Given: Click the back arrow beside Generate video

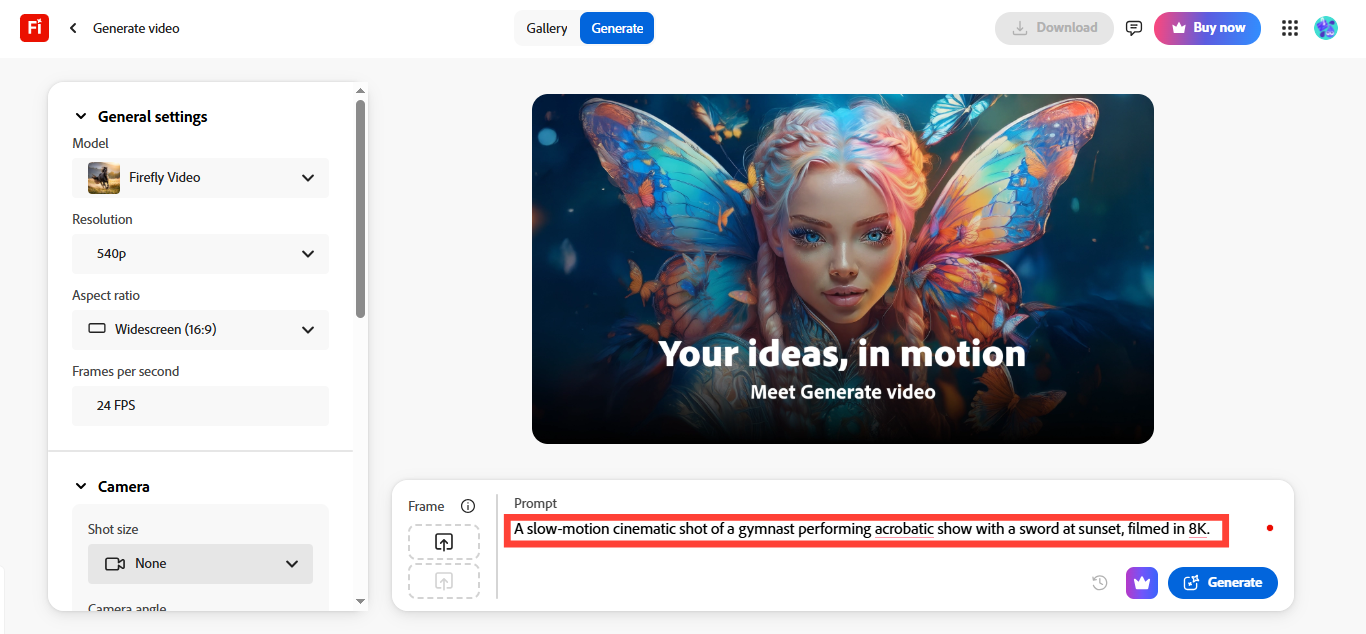Looking at the screenshot, I should (72, 28).
